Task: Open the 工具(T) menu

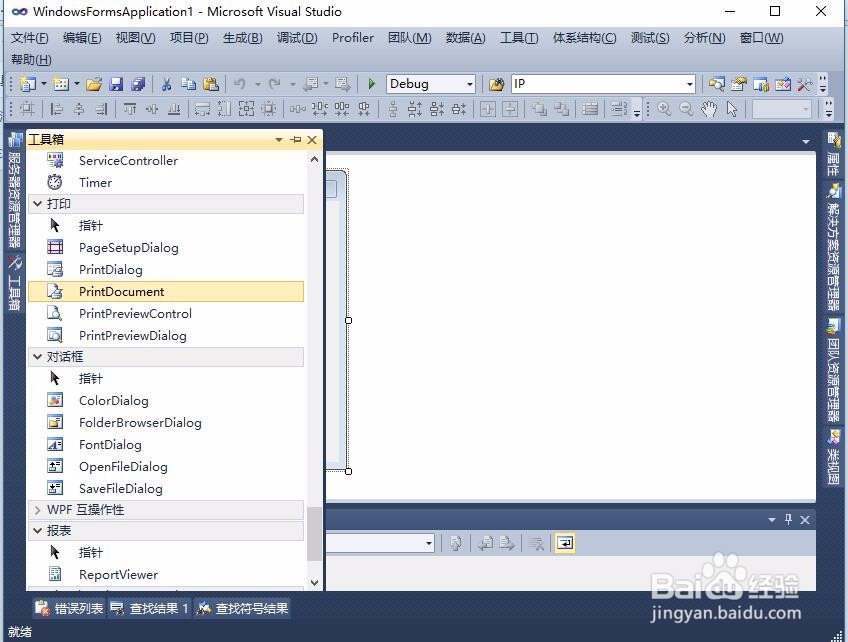Action: [x=519, y=38]
